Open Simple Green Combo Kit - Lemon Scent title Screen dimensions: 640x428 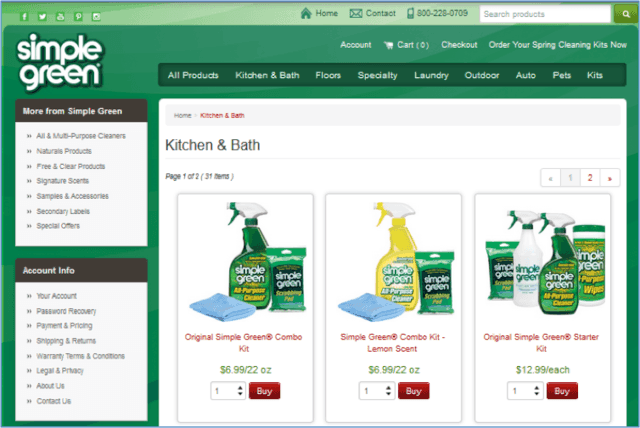[392, 343]
